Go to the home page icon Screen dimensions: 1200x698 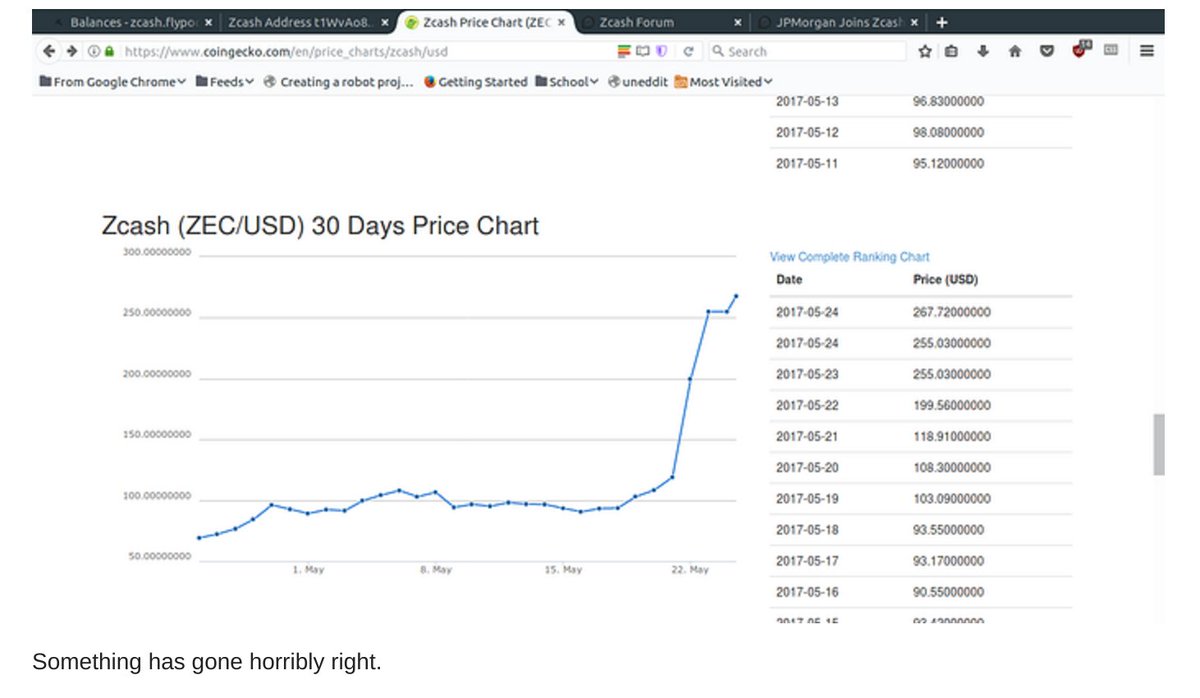[1015, 51]
